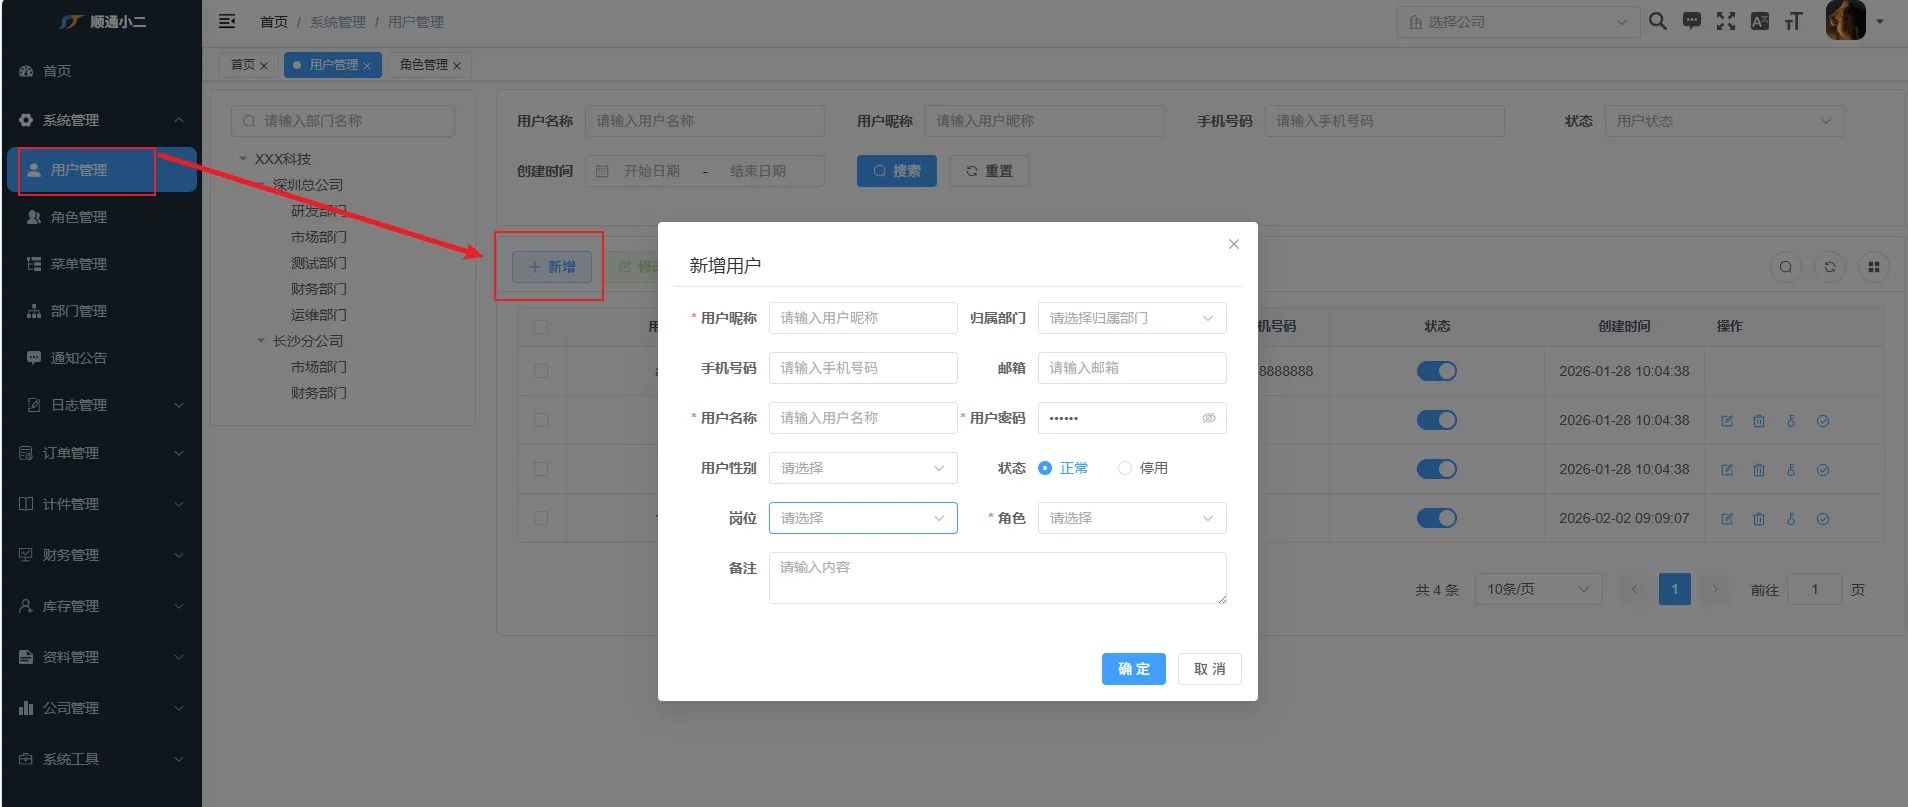This screenshot has width=1908, height=807.
Task: Toggle the status switch in first table row
Action: (x=1436, y=371)
